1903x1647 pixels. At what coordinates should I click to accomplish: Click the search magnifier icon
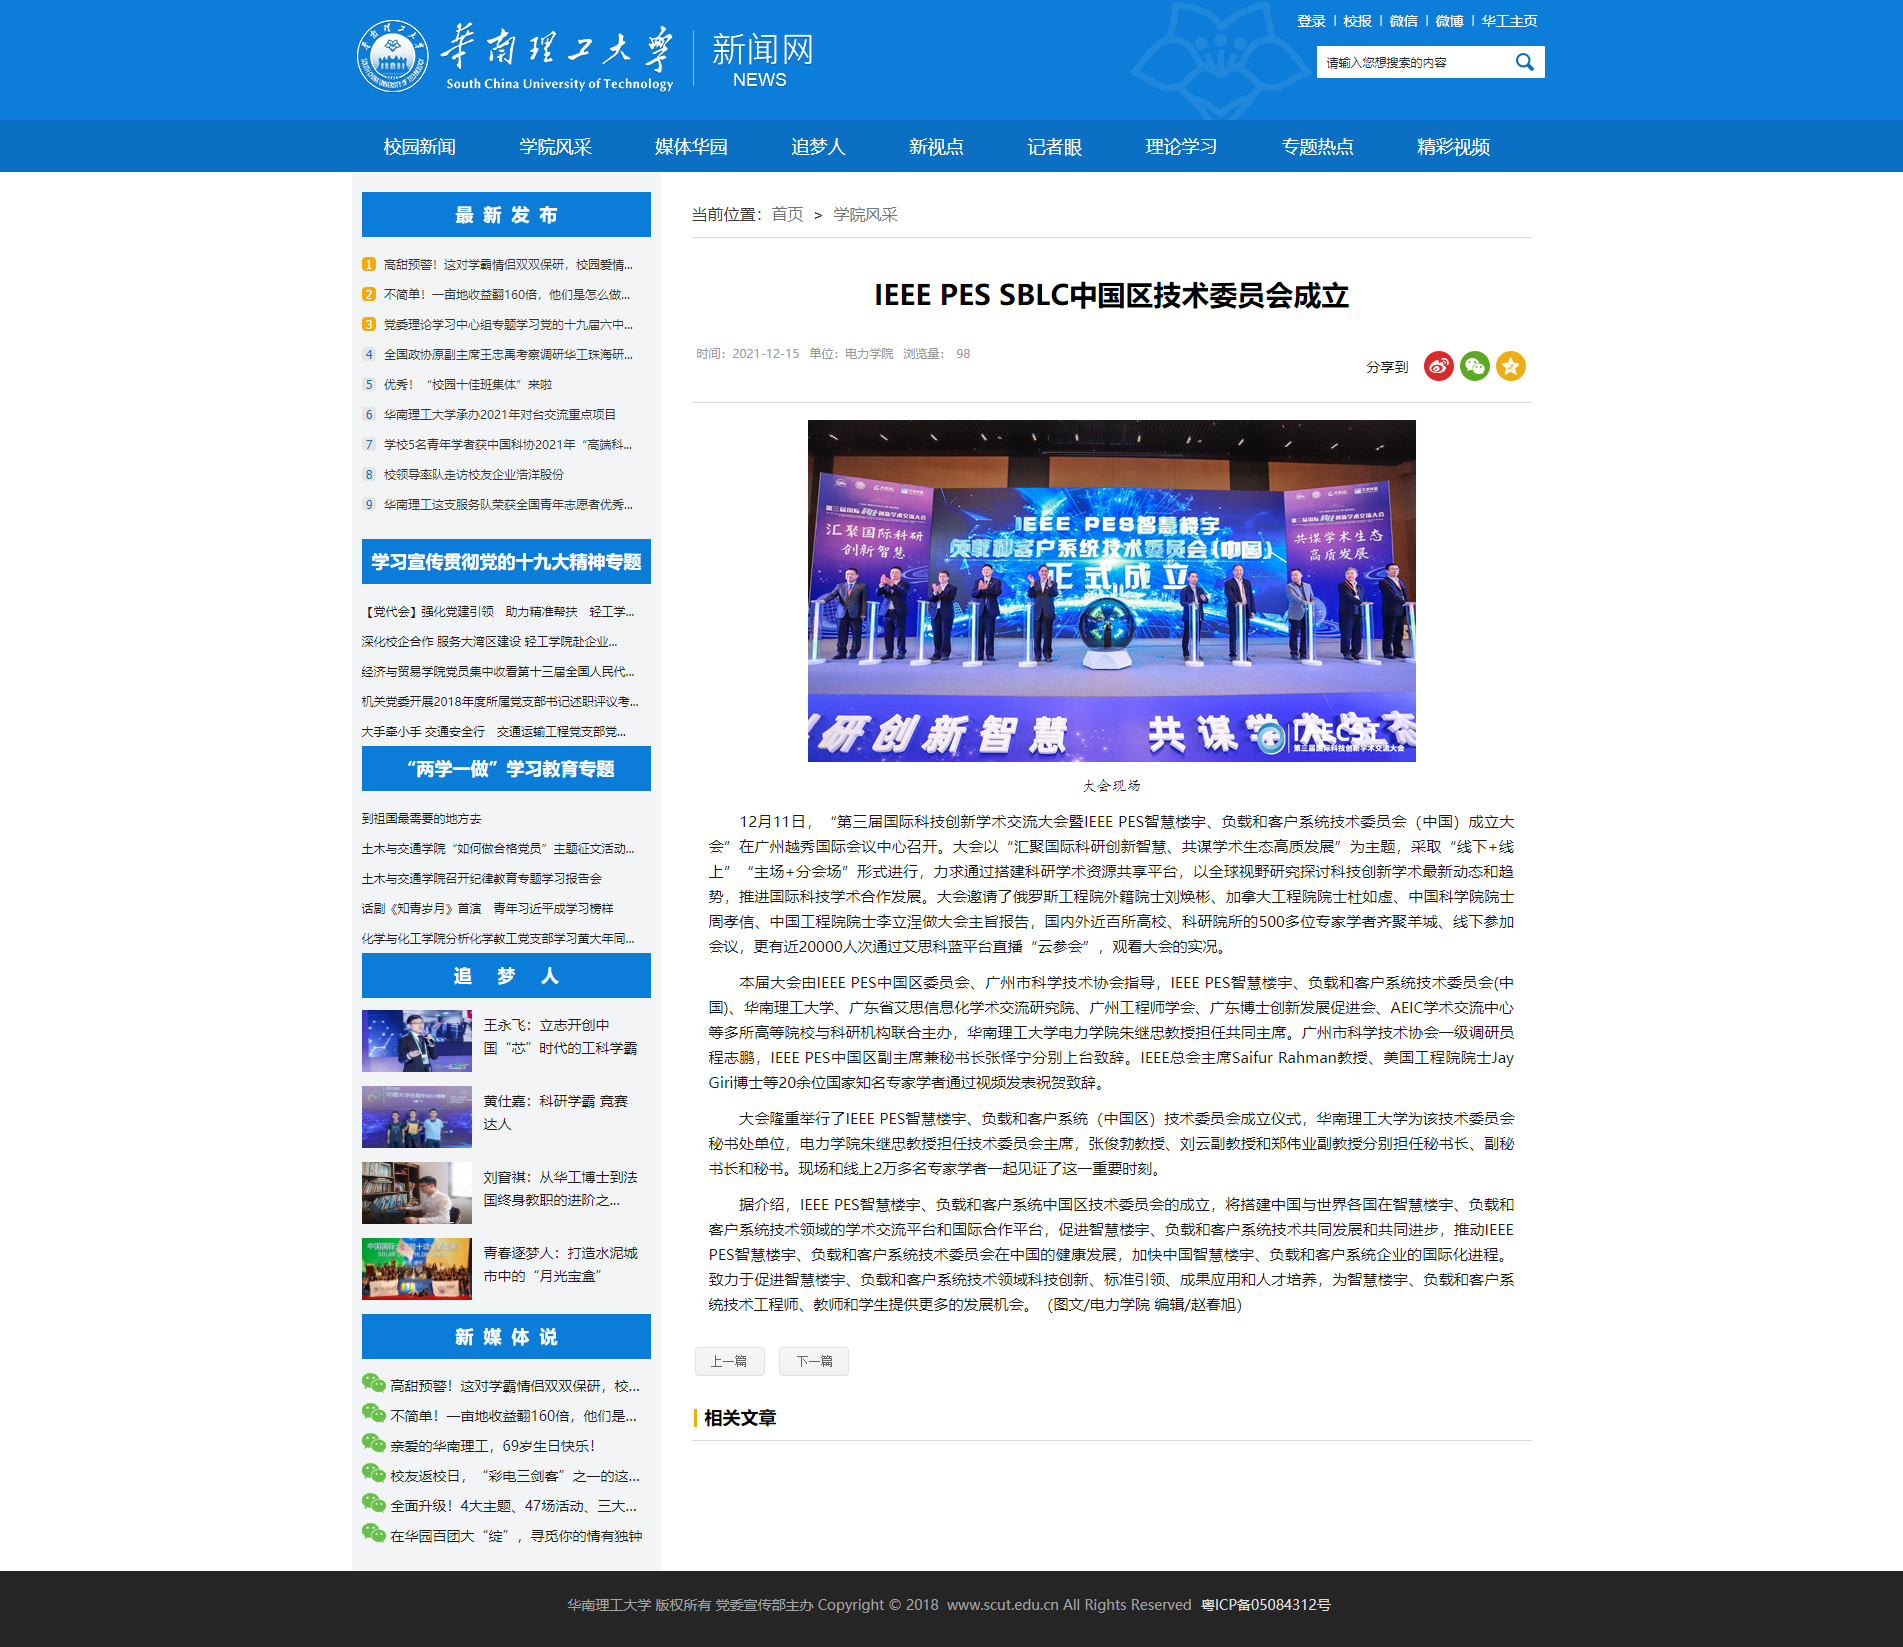[1524, 62]
